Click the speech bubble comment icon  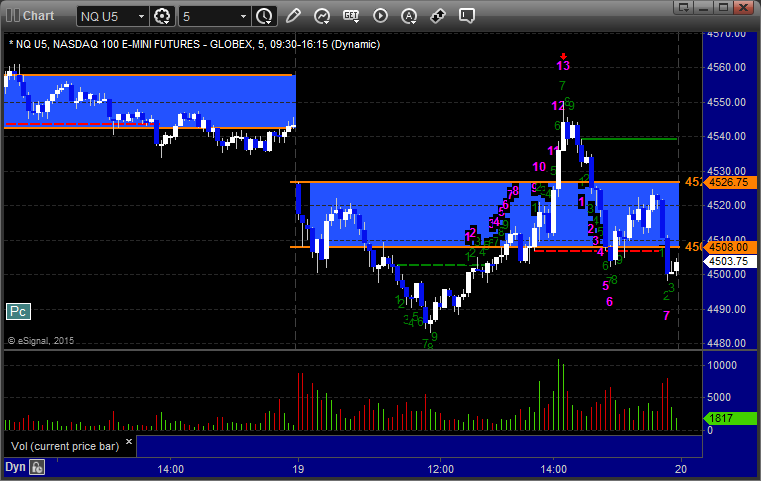(467, 16)
